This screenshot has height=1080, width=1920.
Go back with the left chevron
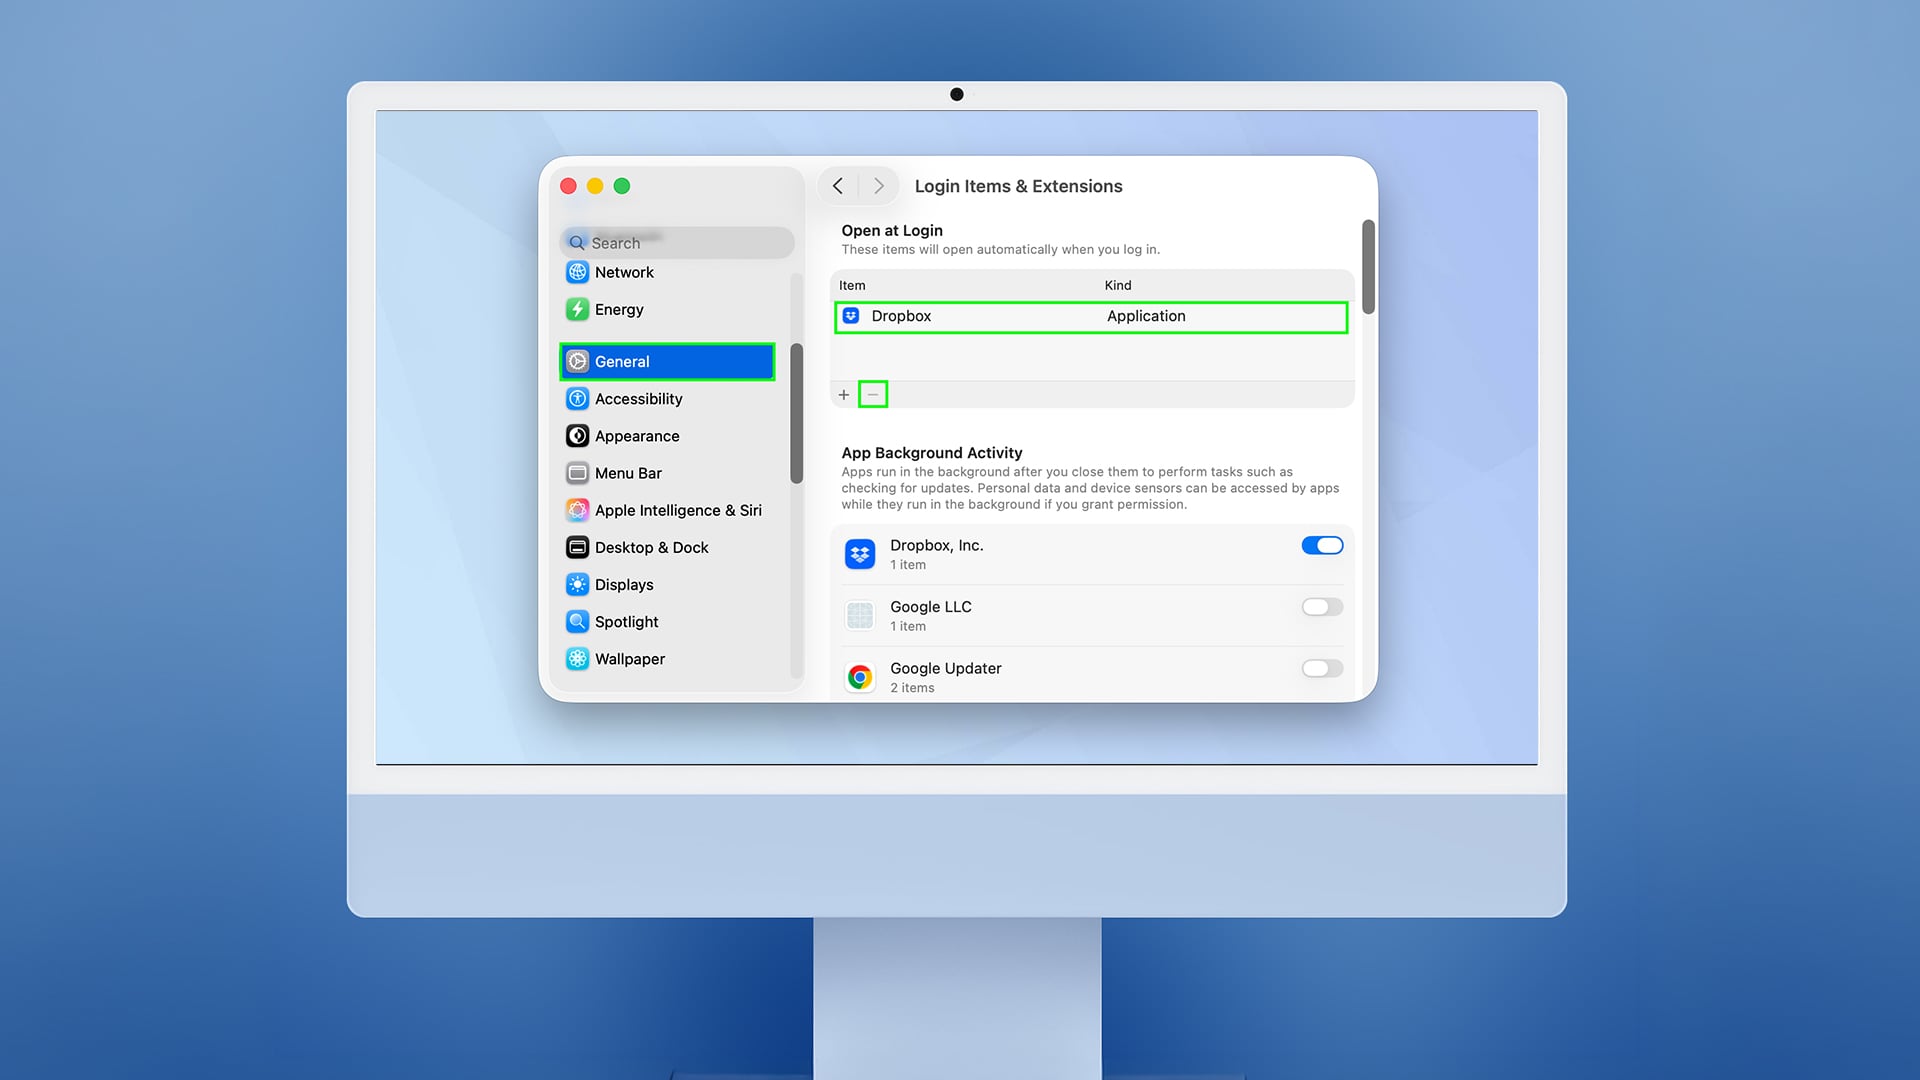[x=838, y=186]
